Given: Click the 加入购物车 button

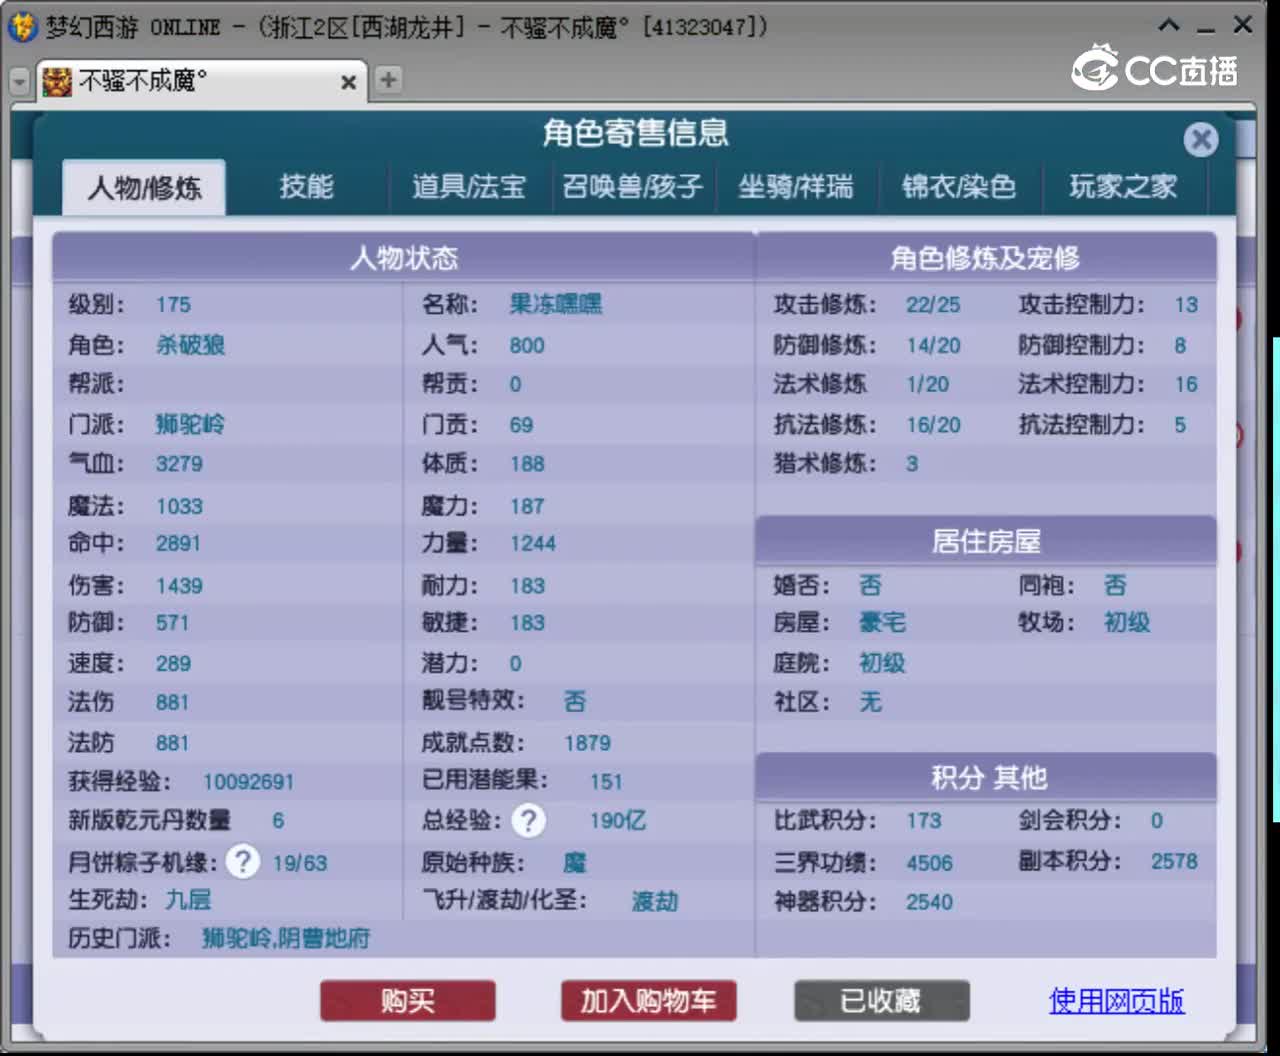Looking at the screenshot, I should (648, 1001).
